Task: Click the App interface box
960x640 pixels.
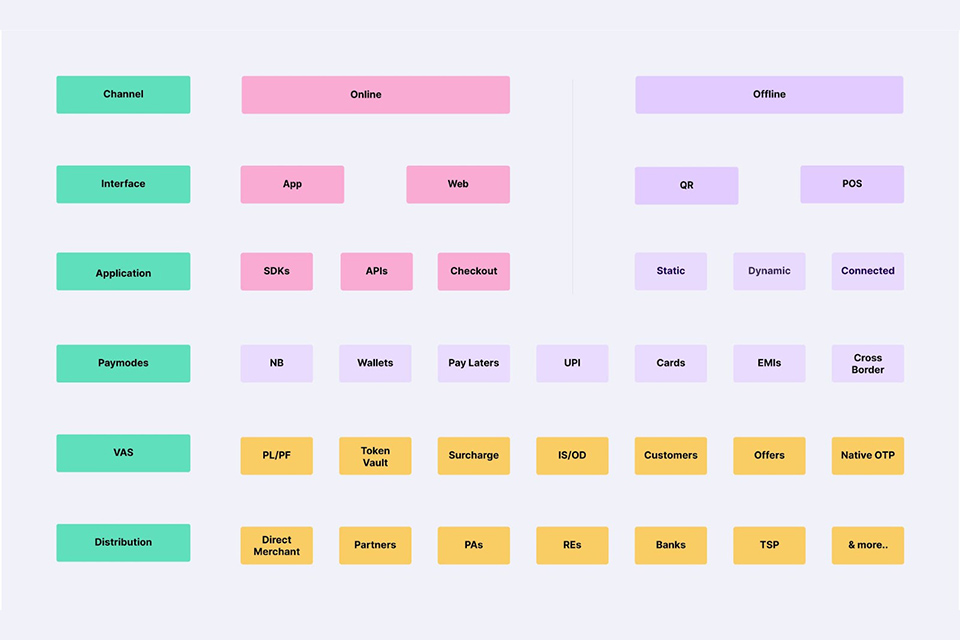Action: click(292, 184)
